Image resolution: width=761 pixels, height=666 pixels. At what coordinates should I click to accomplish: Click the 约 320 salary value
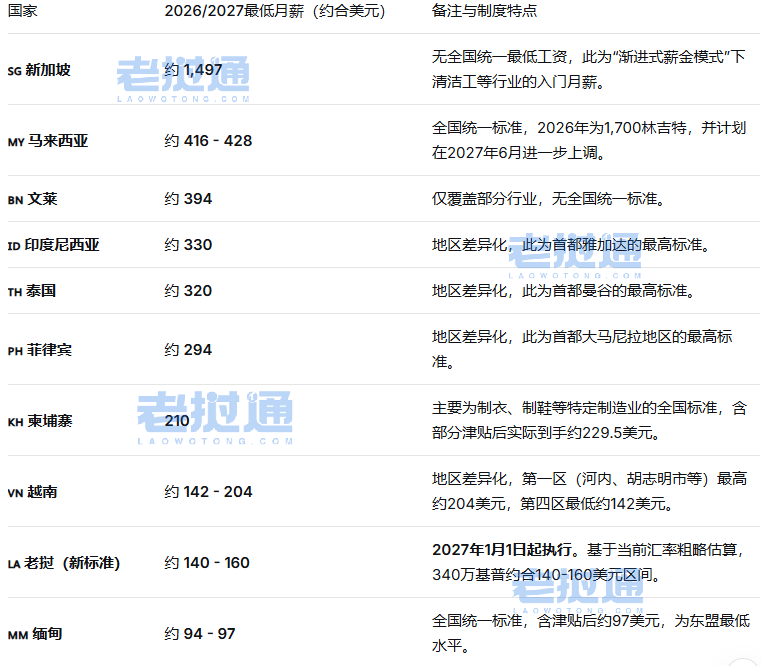point(188,291)
